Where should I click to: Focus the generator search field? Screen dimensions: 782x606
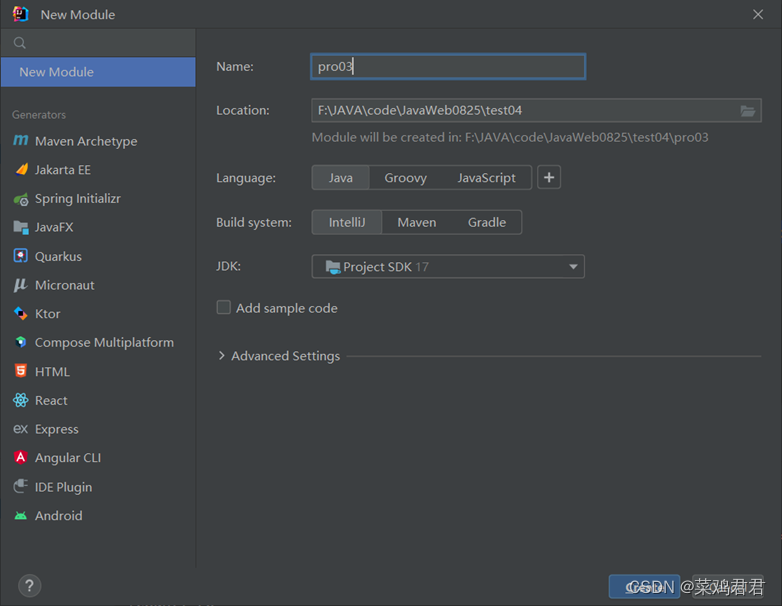tap(98, 43)
